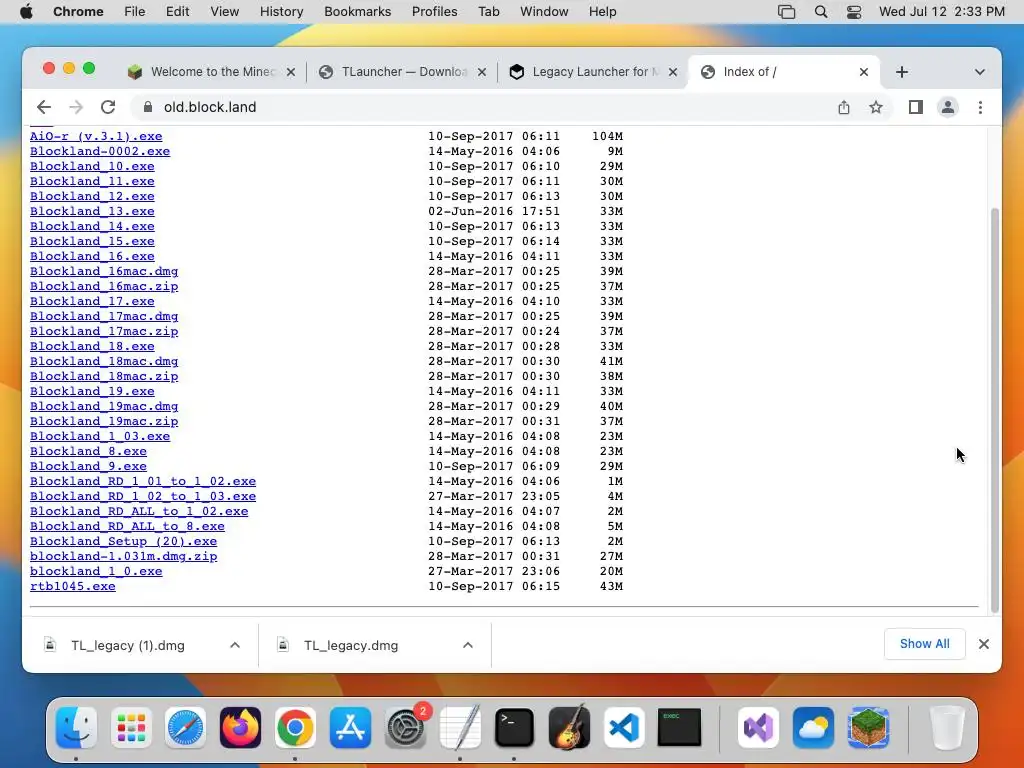Open the App Store in the Dock
The image size is (1024, 768).
tap(350, 727)
